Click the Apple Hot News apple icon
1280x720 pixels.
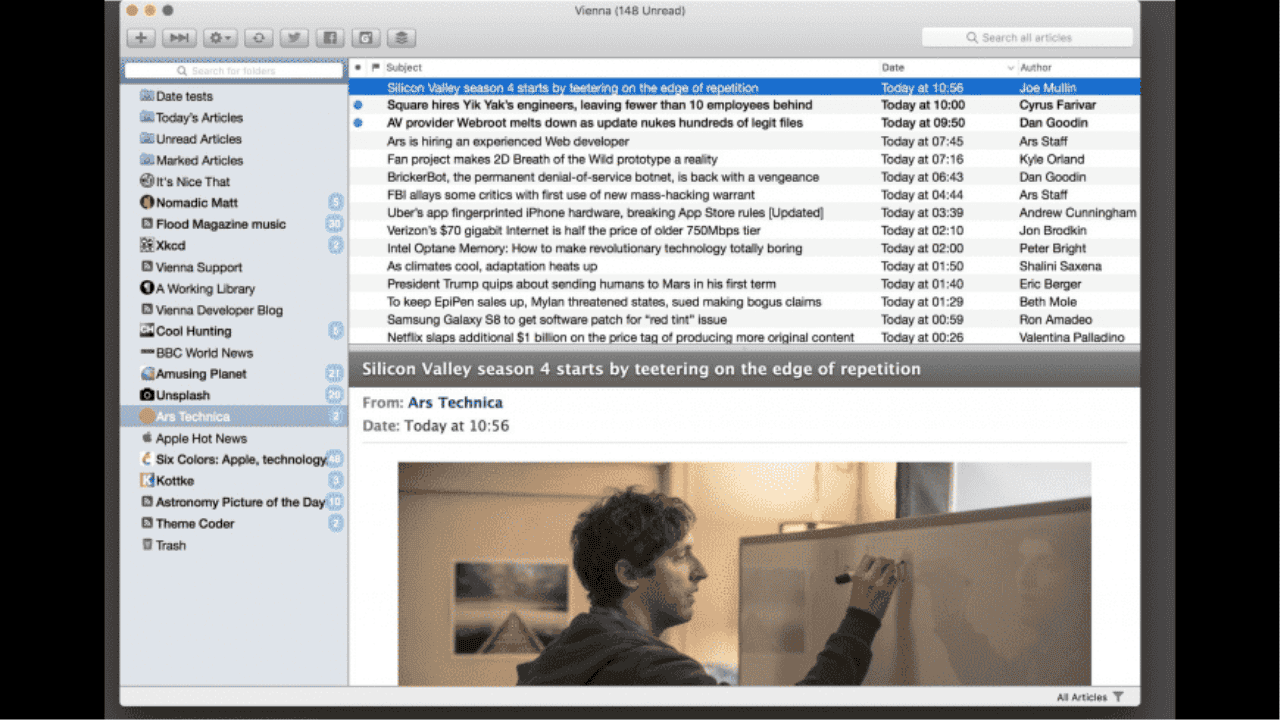(x=147, y=438)
